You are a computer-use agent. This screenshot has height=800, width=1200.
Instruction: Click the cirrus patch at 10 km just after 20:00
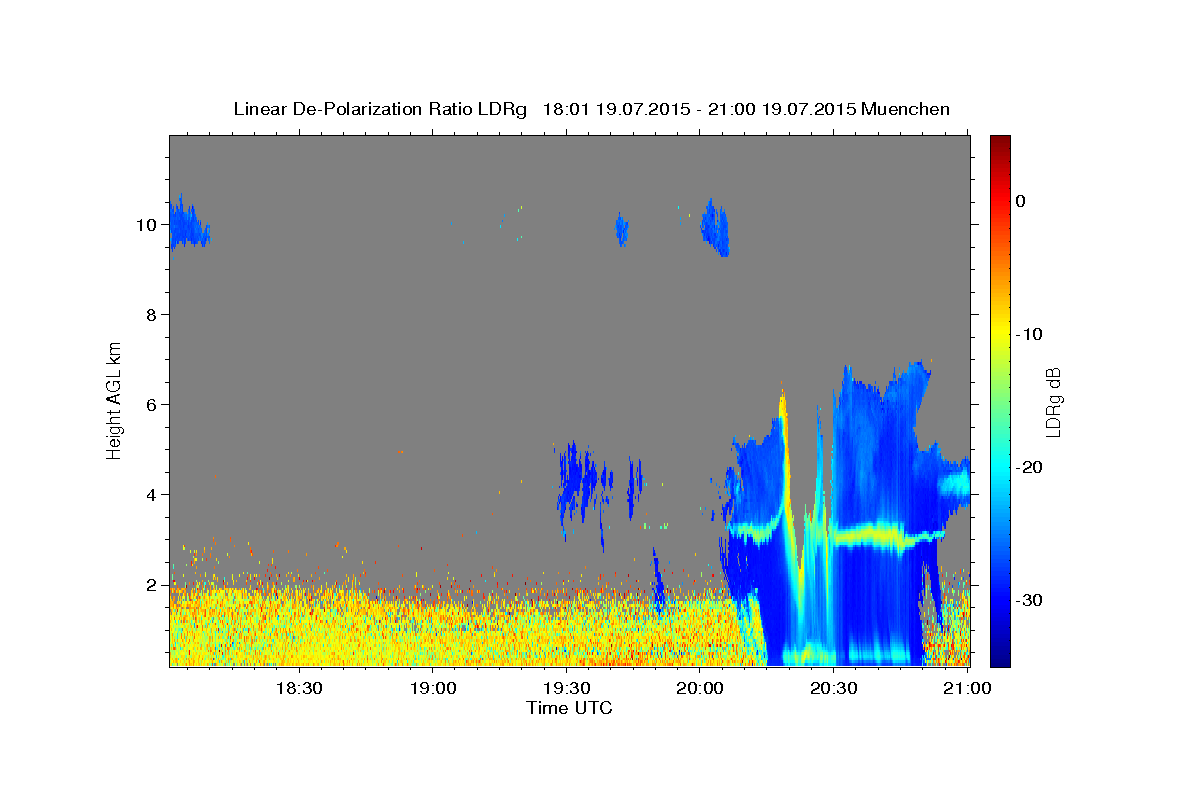[714, 227]
